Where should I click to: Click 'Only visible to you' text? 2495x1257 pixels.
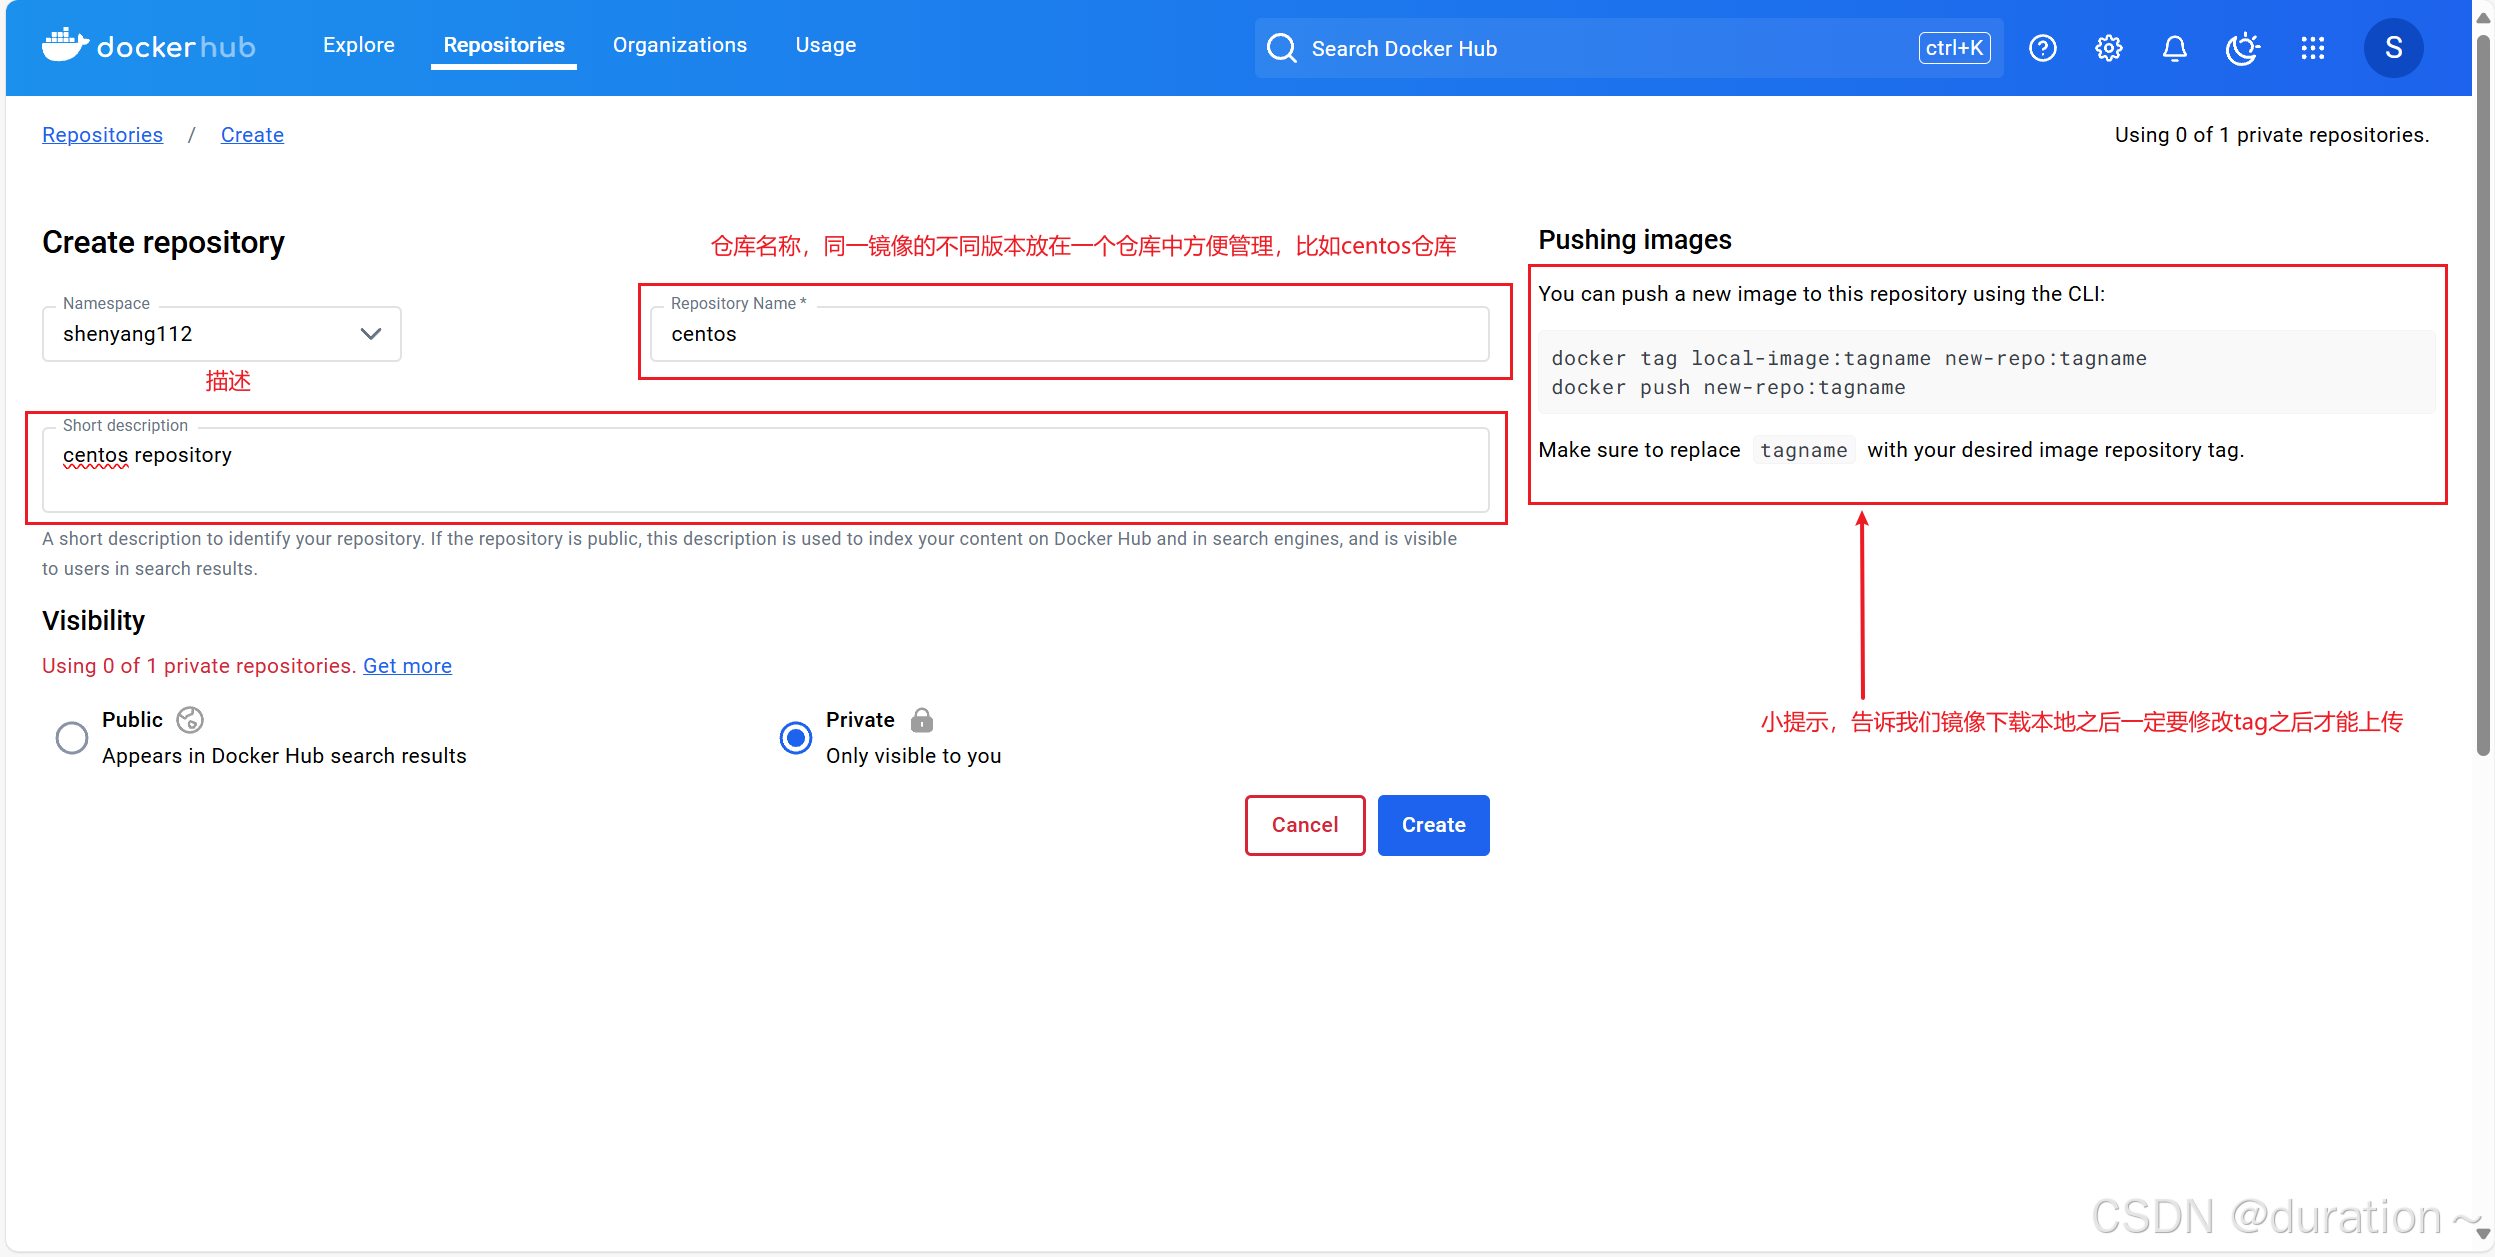click(x=913, y=756)
